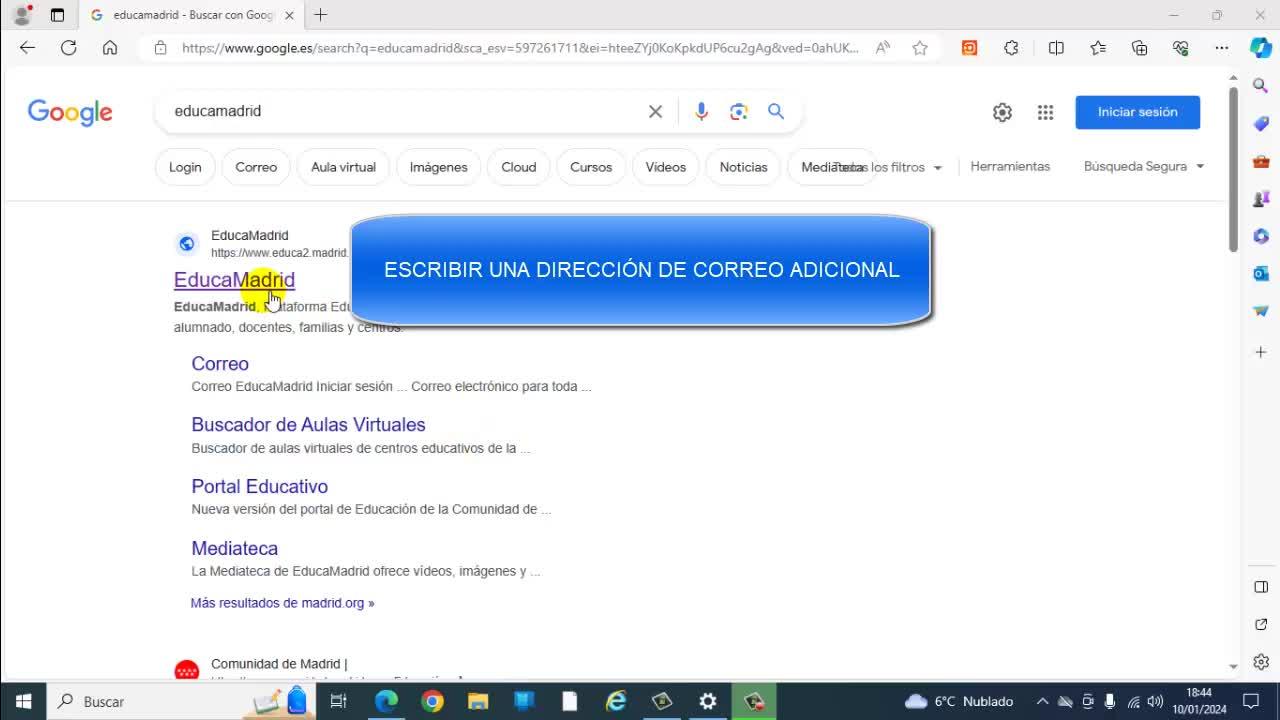Open the Edge sidebar search tool

click(x=1261, y=86)
